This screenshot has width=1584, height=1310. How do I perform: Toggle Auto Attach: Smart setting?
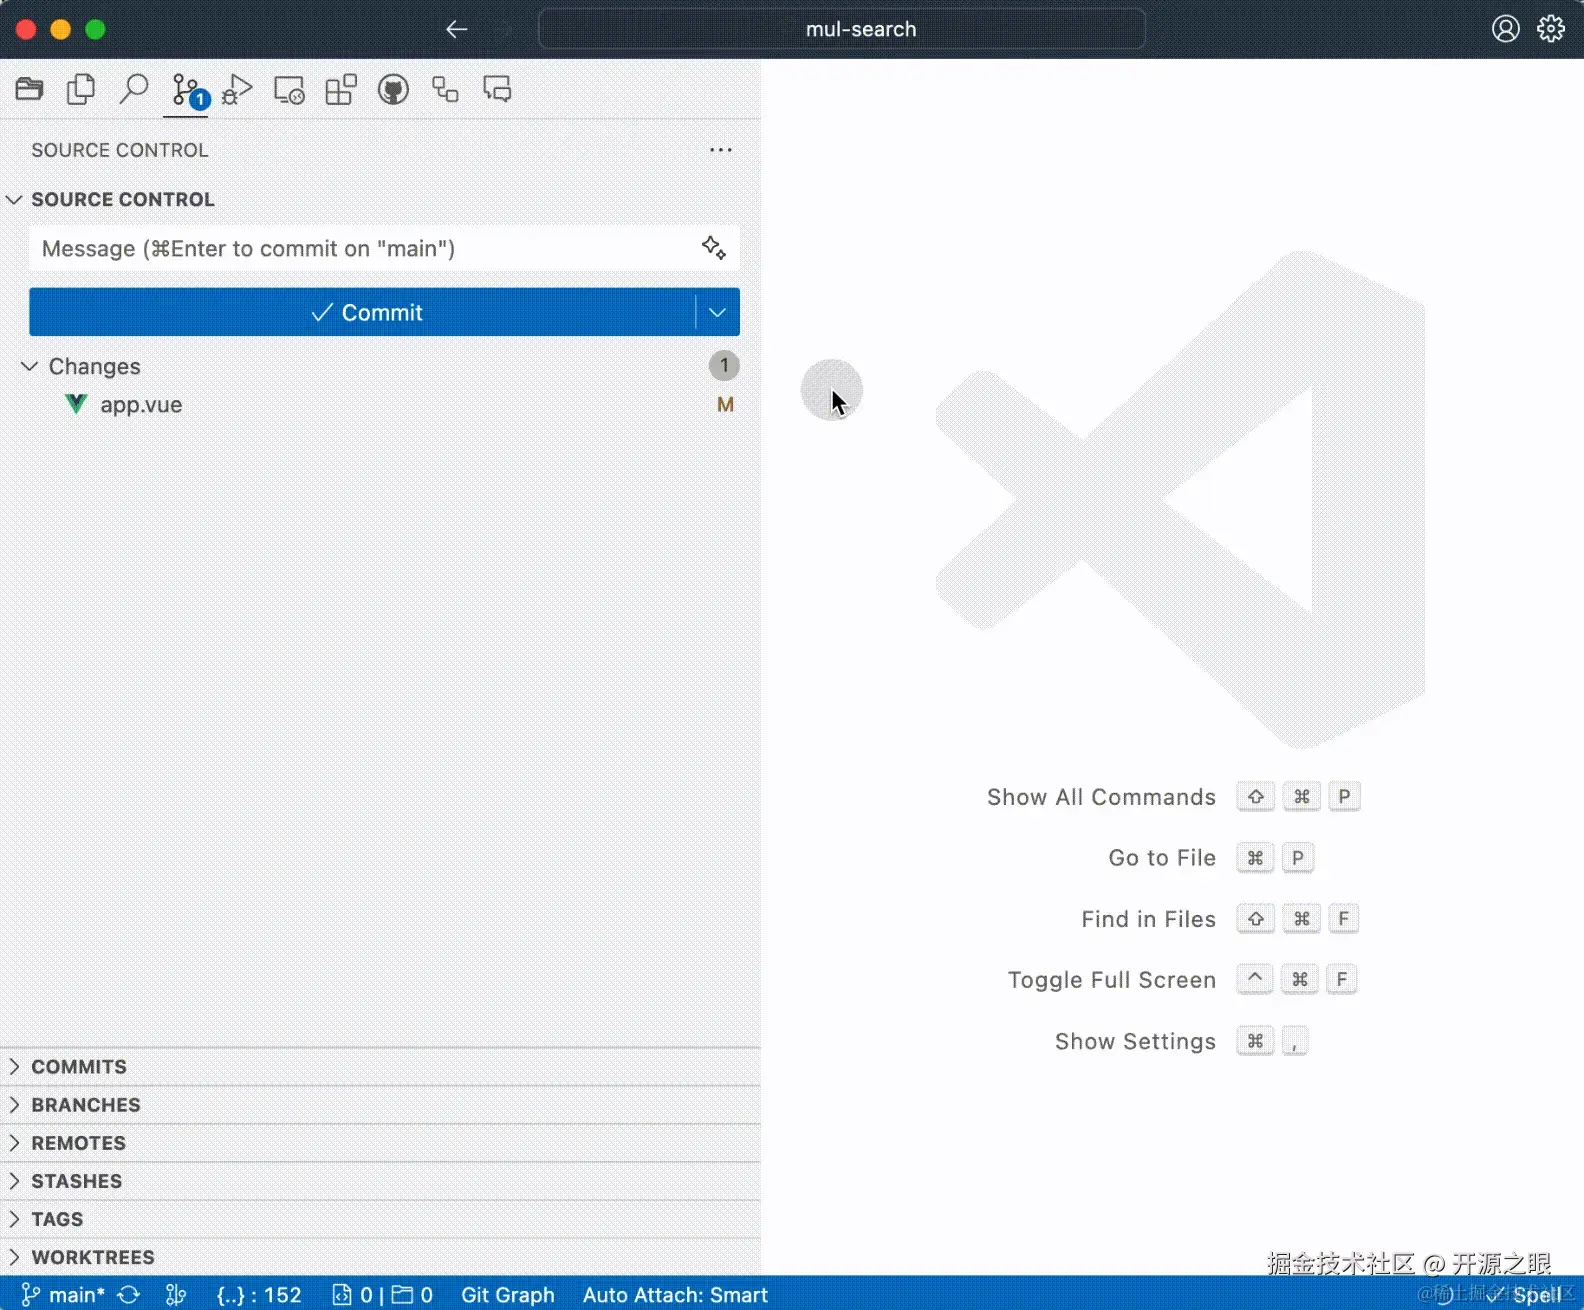(x=675, y=1295)
